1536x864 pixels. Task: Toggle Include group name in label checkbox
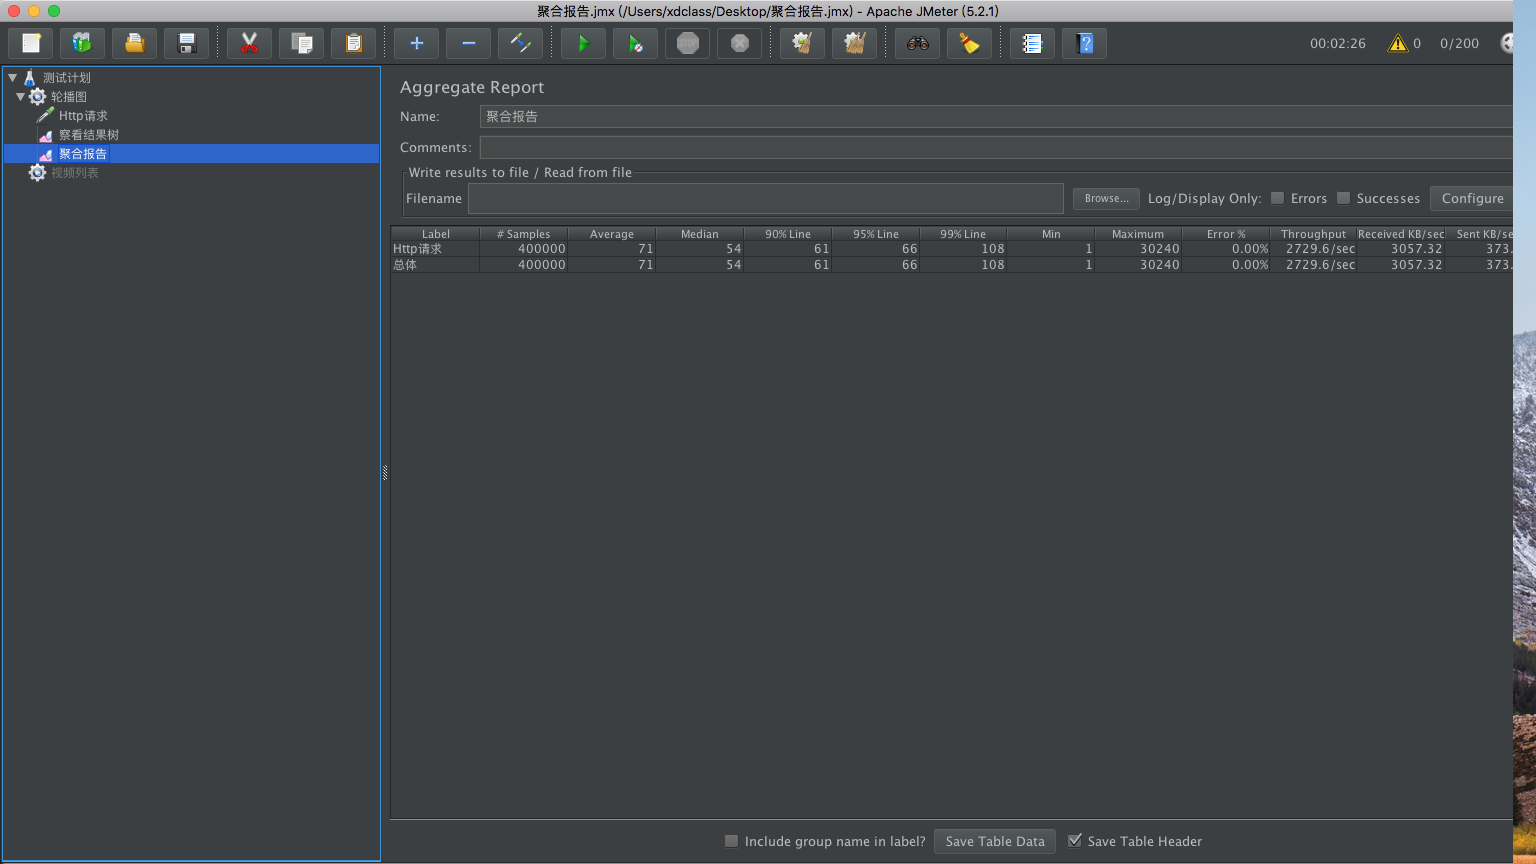(731, 841)
